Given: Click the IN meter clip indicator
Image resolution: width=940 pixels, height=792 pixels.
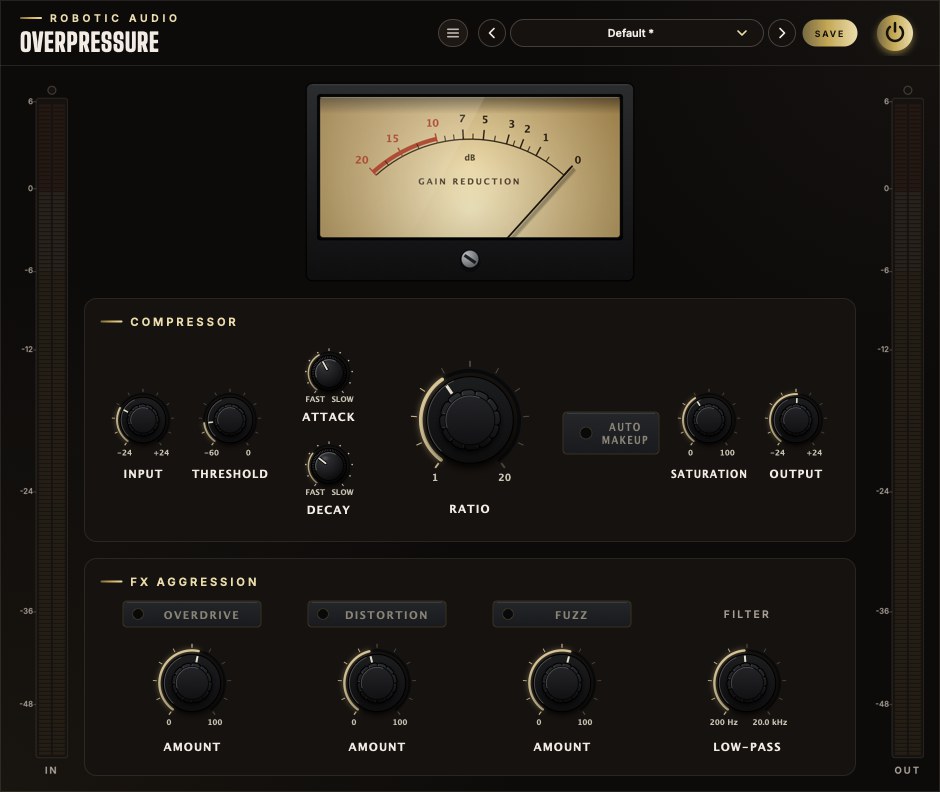Looking at the screenshot, I should click(52, 90).
